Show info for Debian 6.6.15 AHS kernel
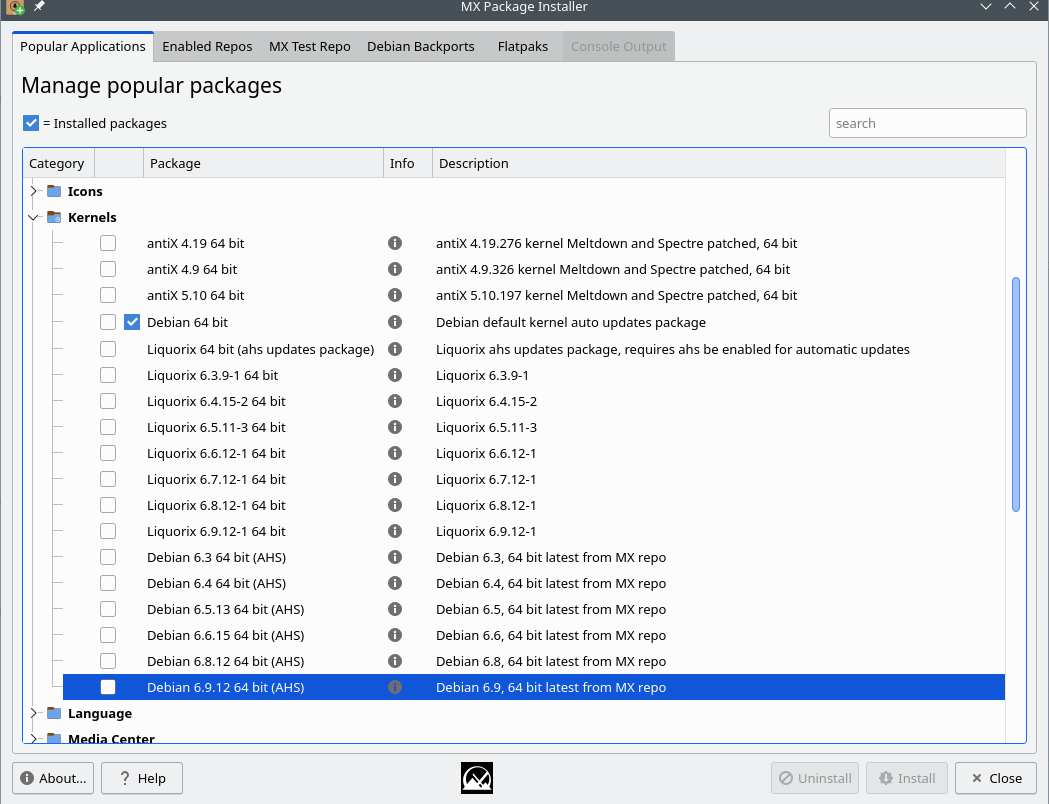 click(395, 635)
